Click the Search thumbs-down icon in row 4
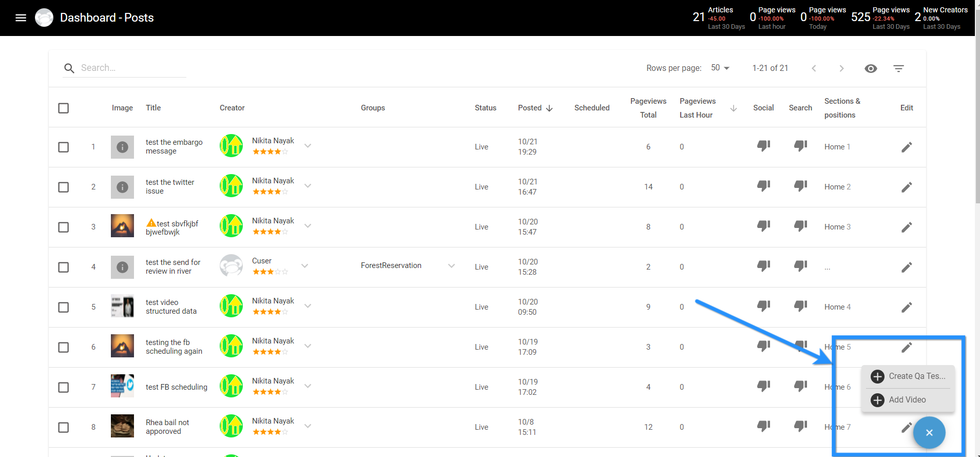980x457 pixels. pos(800,266)
